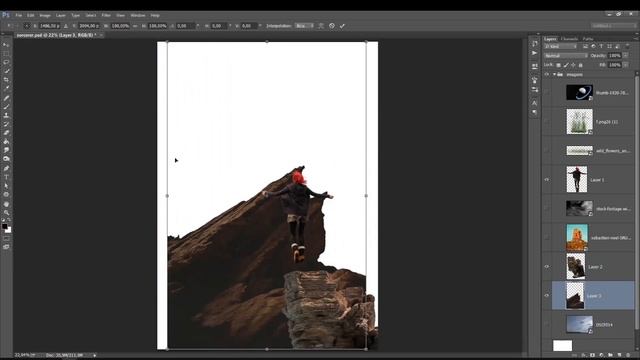
Task: Filter layers by pixel icon
Action: 585,47
